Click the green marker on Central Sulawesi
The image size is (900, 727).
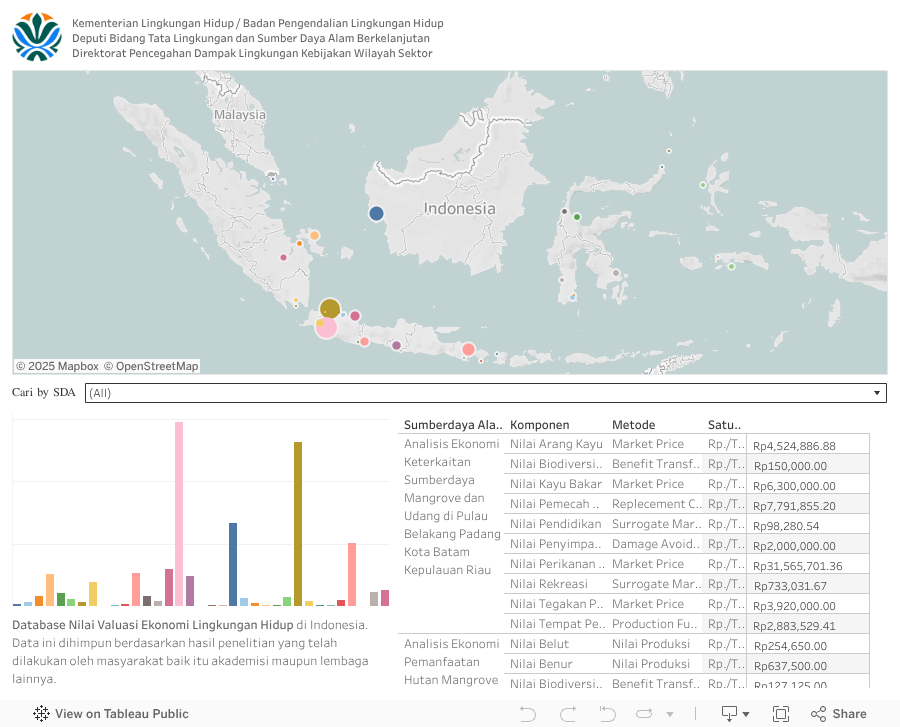click(577, 217)
